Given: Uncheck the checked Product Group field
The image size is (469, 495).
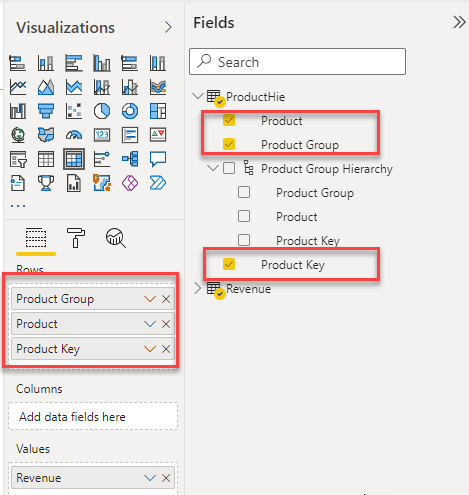Looking at the screenshot, I should (229, 144).
